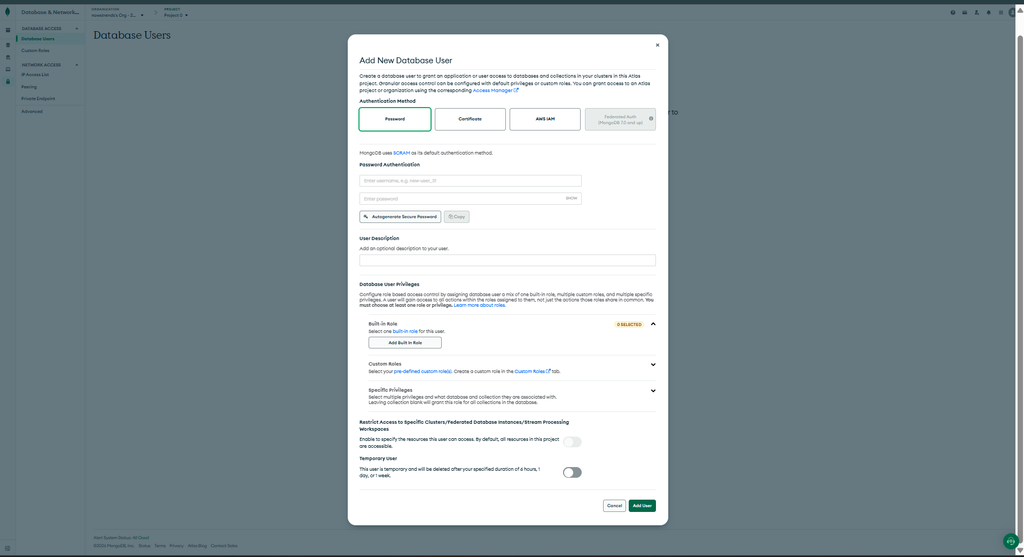Click the 'All Good' system status text
Viewport: 1024px width, 557px height.
click(x=140, y=538)
